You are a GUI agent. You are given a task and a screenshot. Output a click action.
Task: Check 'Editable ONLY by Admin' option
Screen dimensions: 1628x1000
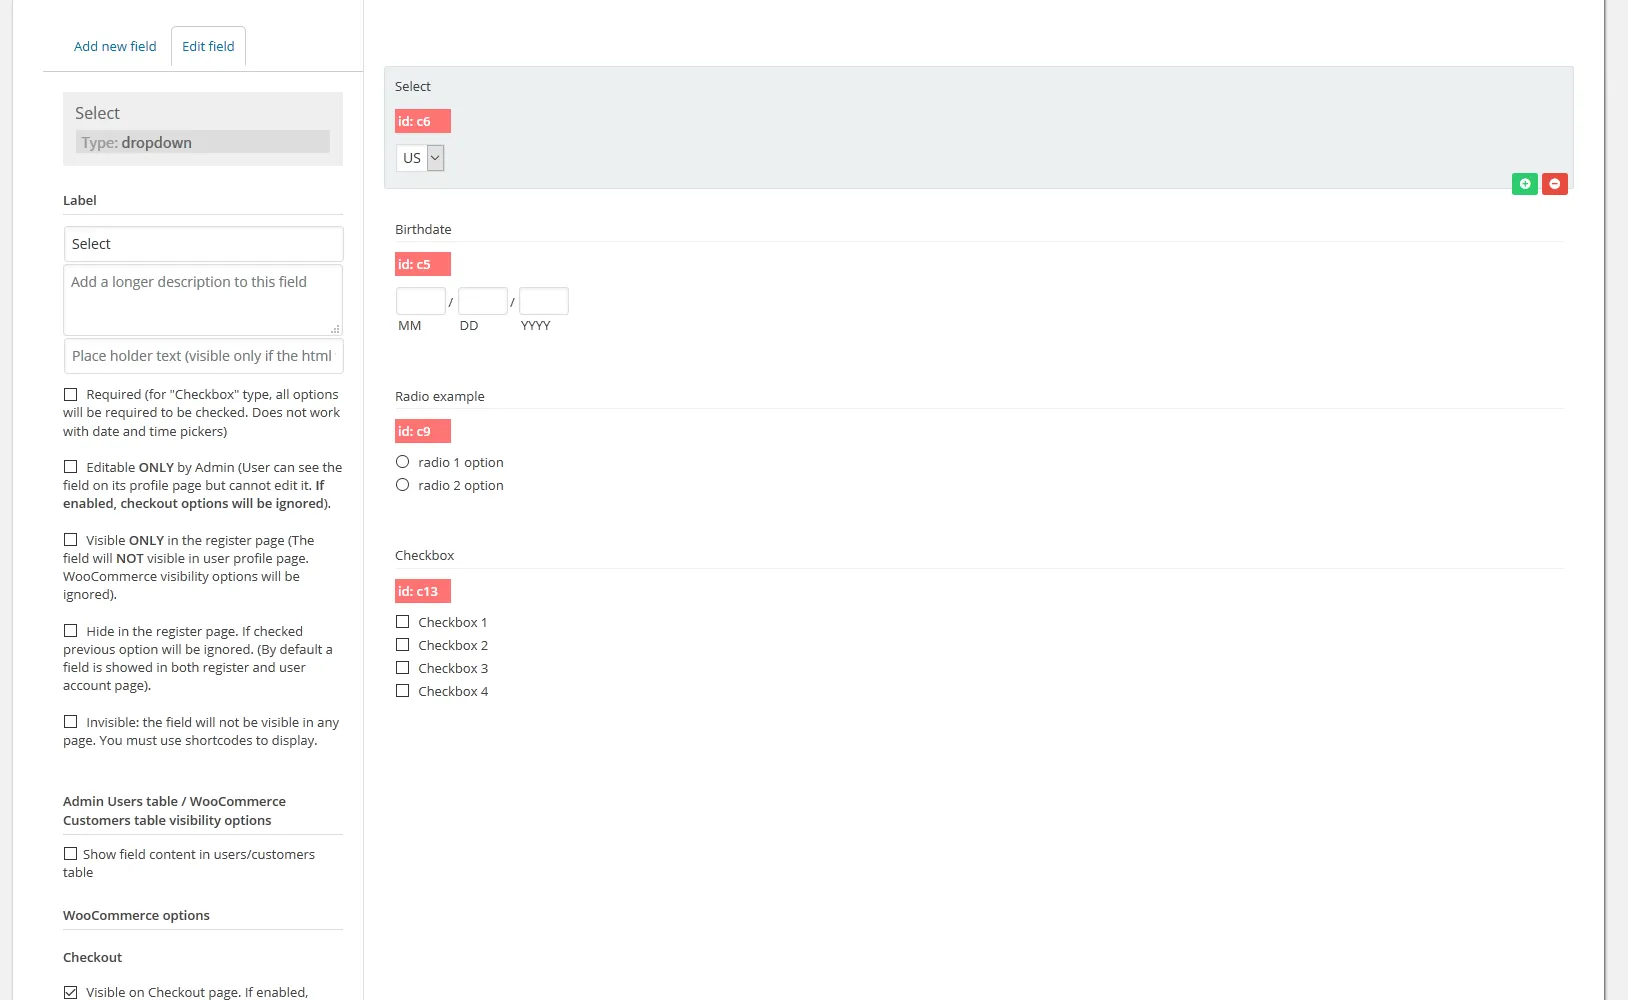click(70, 466)
